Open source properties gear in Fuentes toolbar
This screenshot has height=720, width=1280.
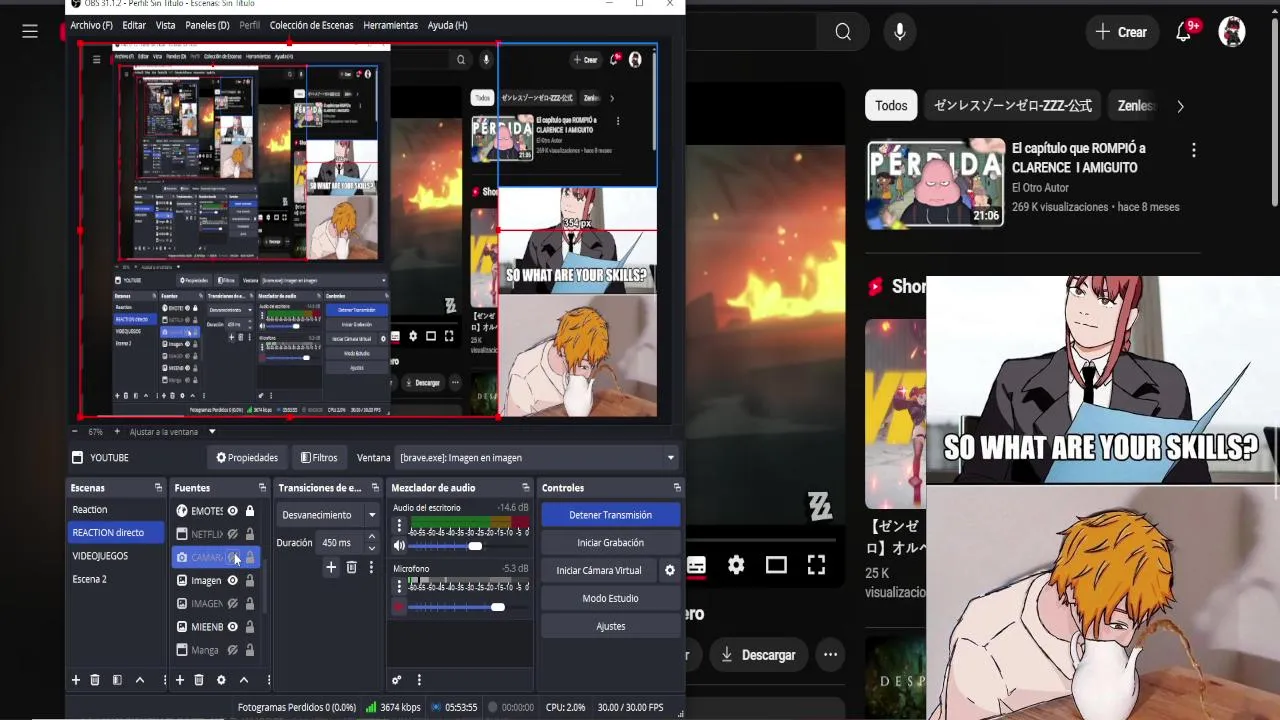point(221,680)
